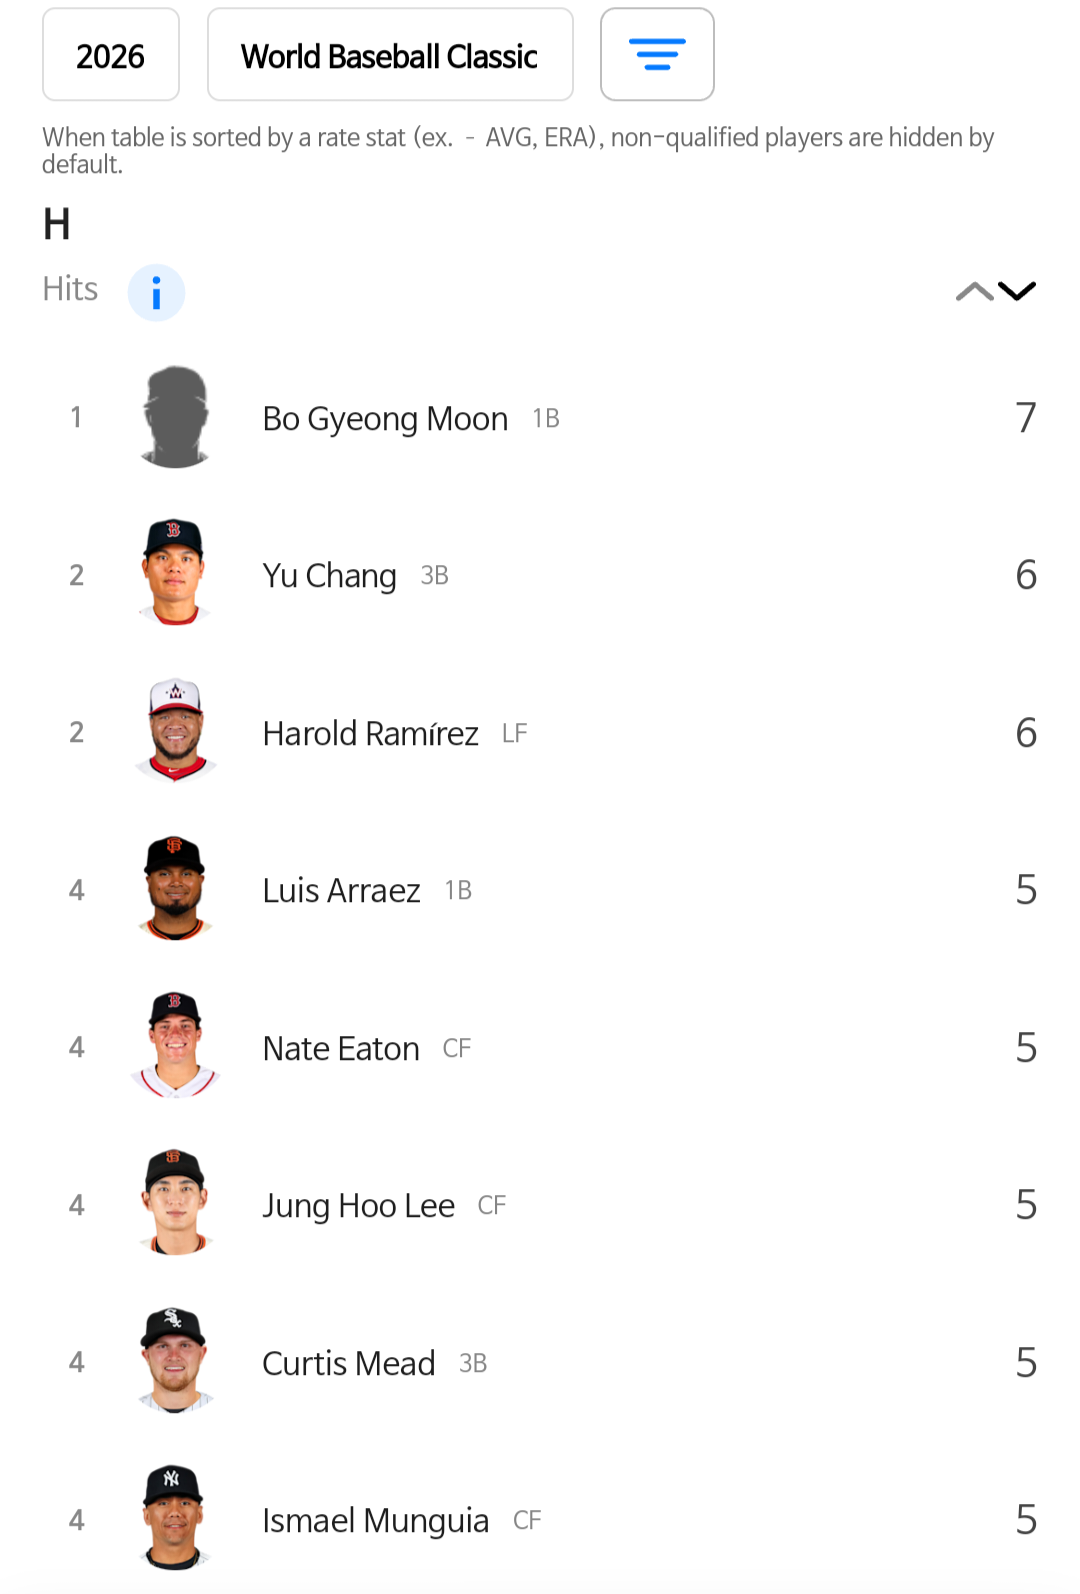Image resolution: width=1080 pixels, height=1594 pixels.
Task: View Ismael Munguia's profile
Action: (x=375, y=1521)
